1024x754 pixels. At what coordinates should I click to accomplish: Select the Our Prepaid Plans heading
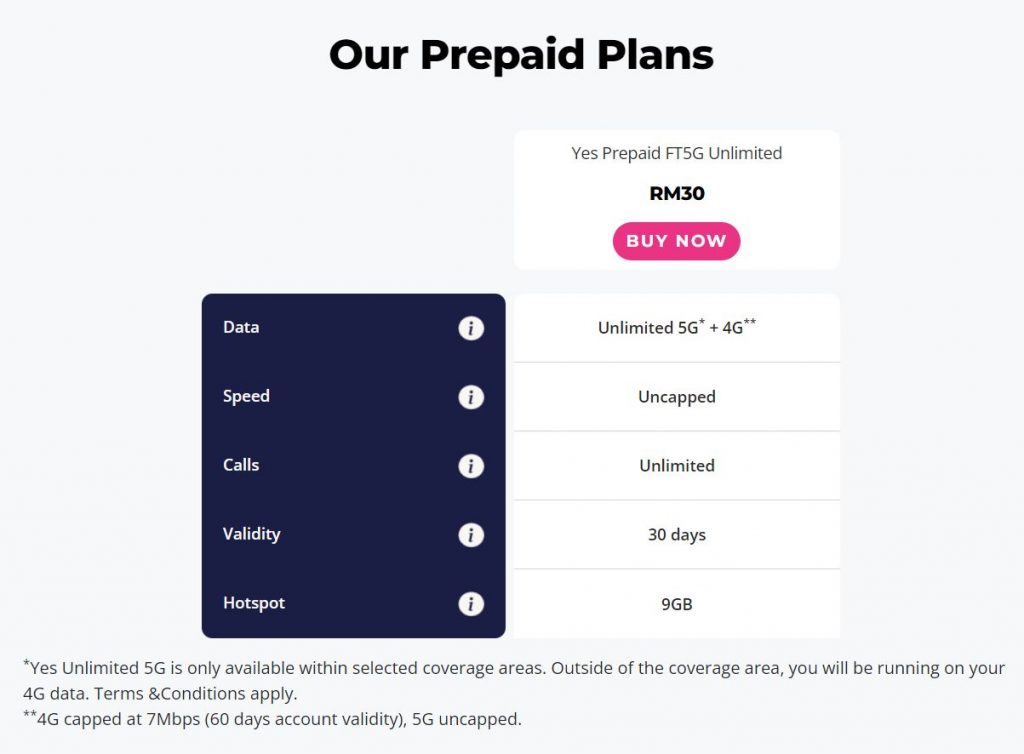[521, 54]
